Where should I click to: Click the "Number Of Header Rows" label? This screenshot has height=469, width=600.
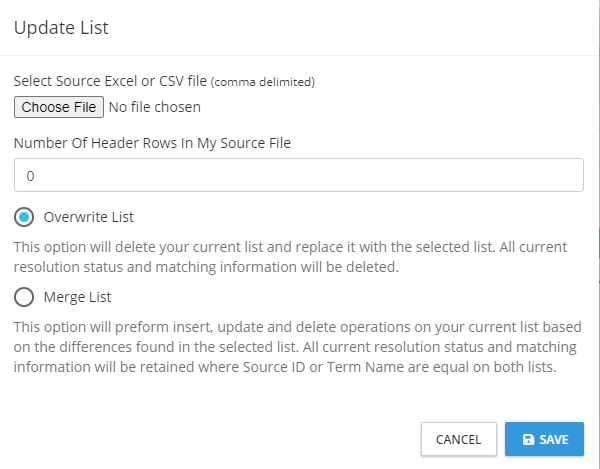click(x=152, y=143)
